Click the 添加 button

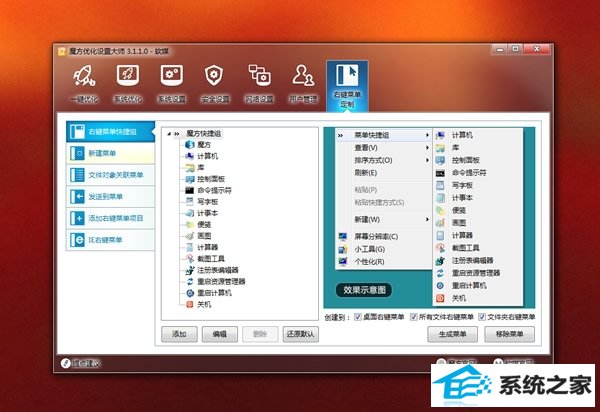[179, 334]
